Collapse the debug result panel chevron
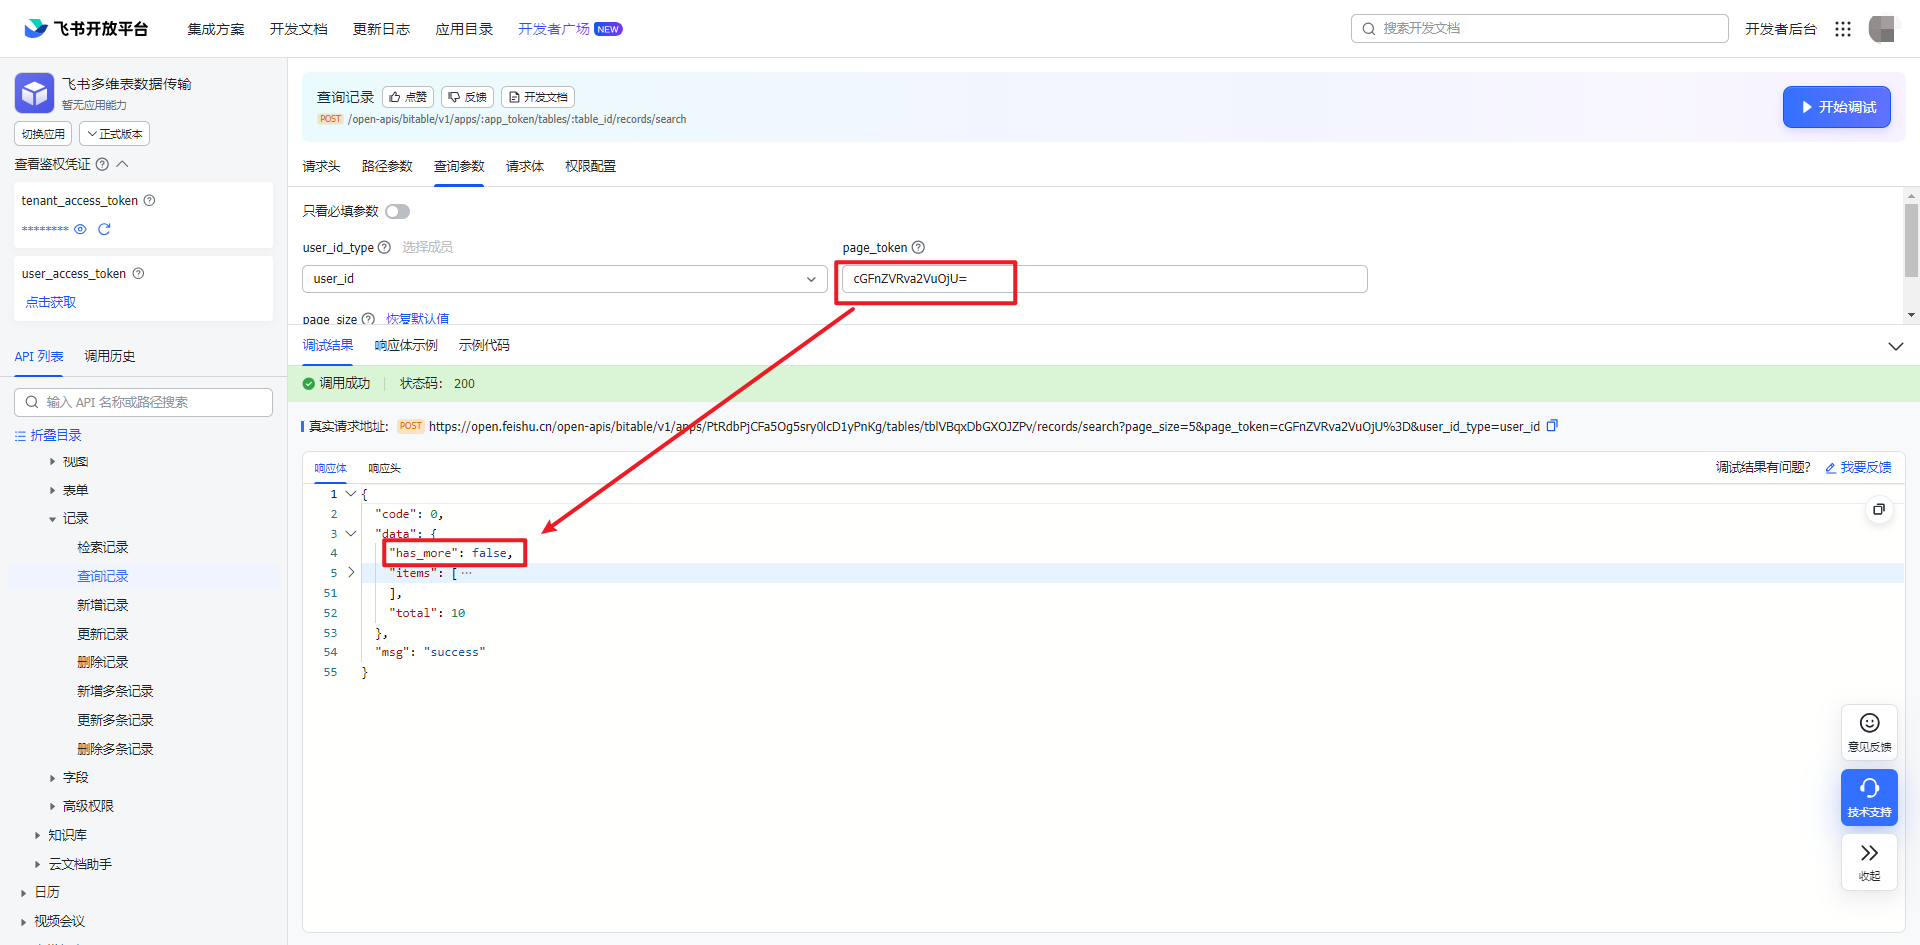 click(1895, 346)
